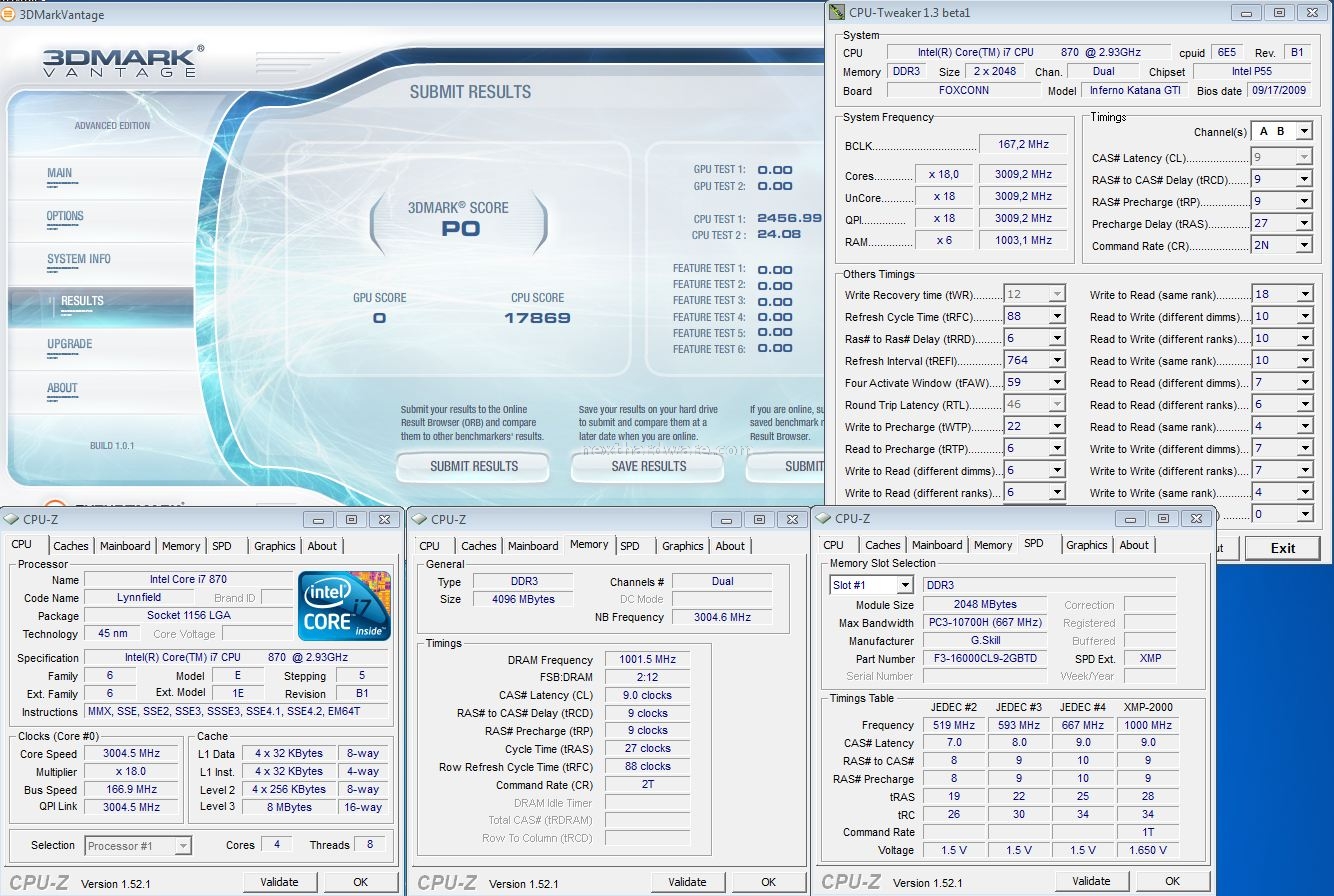Click the BCLK 167,2 MHz field
This screenshot has height=896, width=1334.
pyautogui.click(x=1024, y=144)
